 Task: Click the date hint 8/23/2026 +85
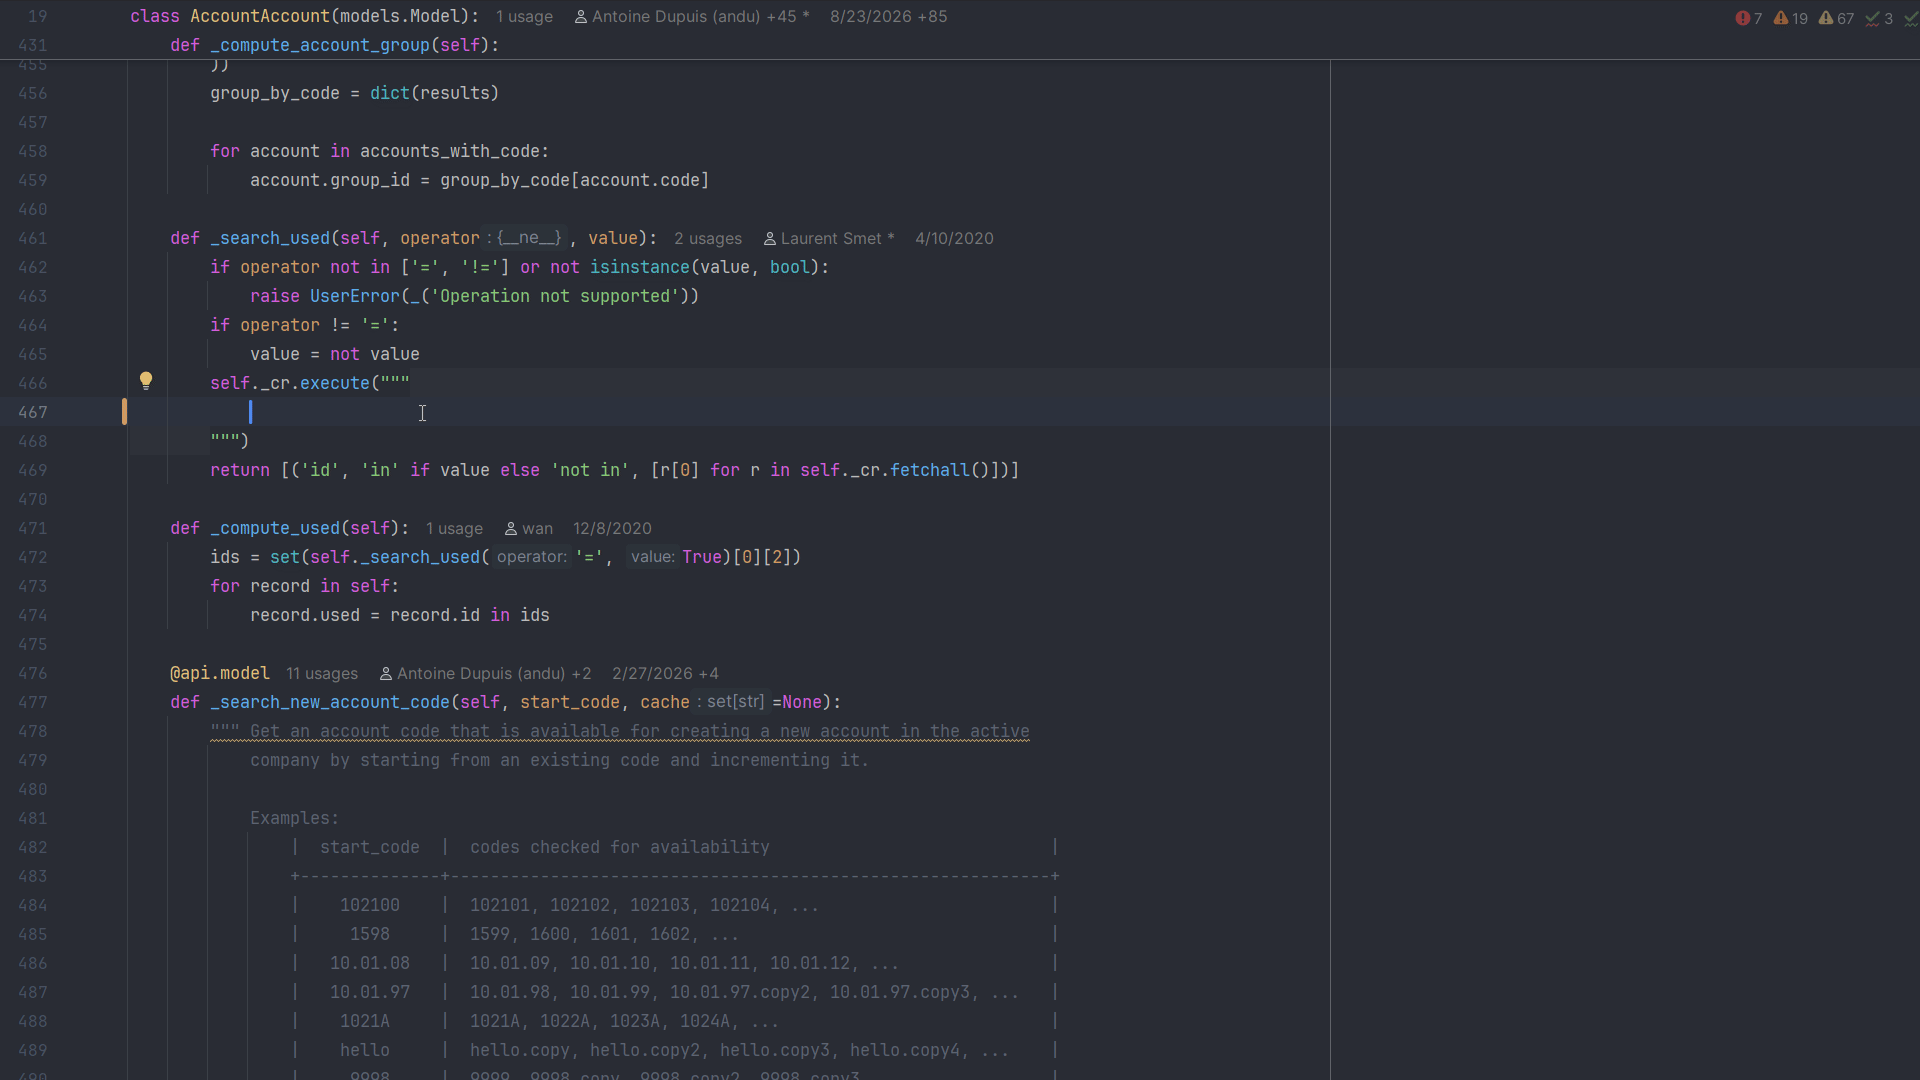click(x=888, y=17)
